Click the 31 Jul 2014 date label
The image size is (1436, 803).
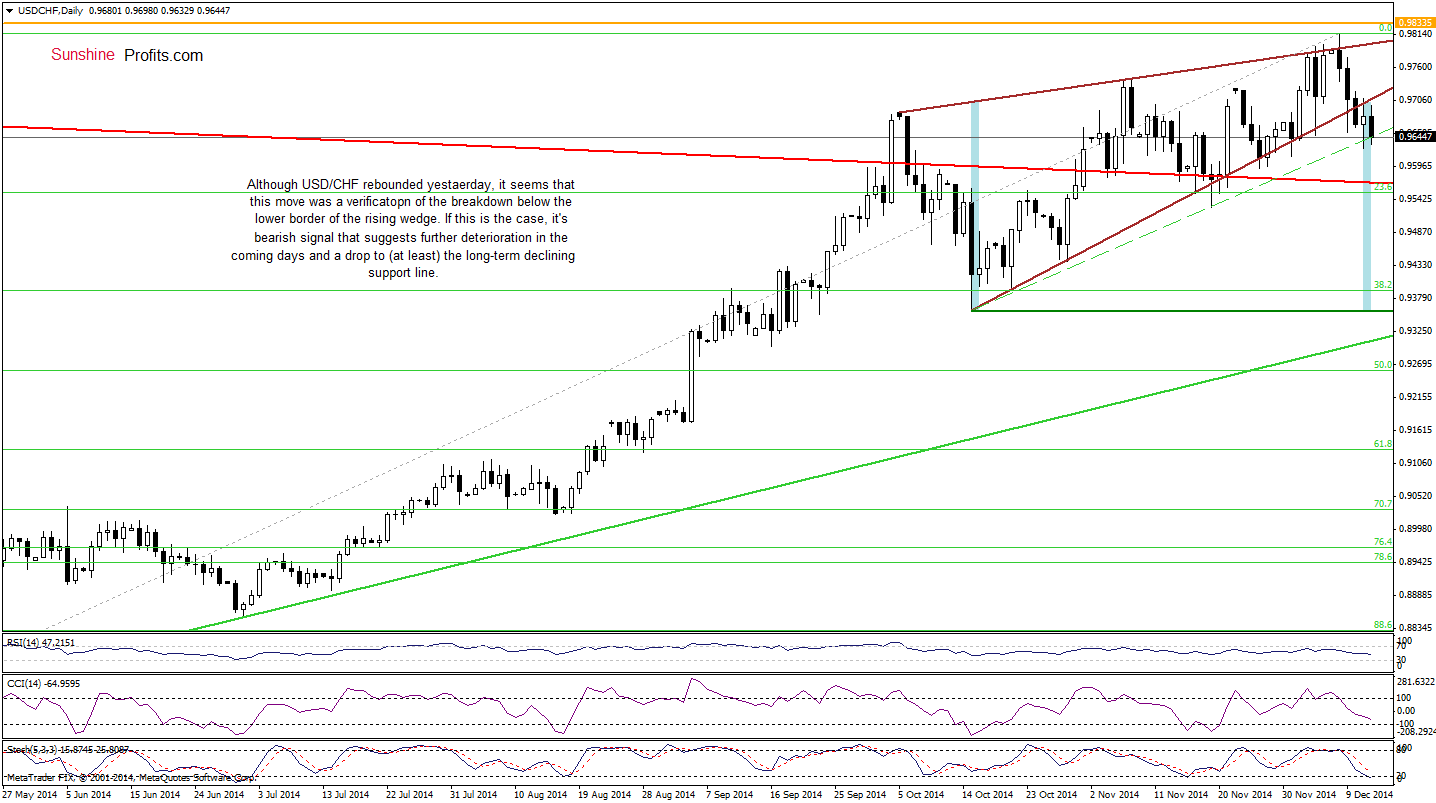472,794
